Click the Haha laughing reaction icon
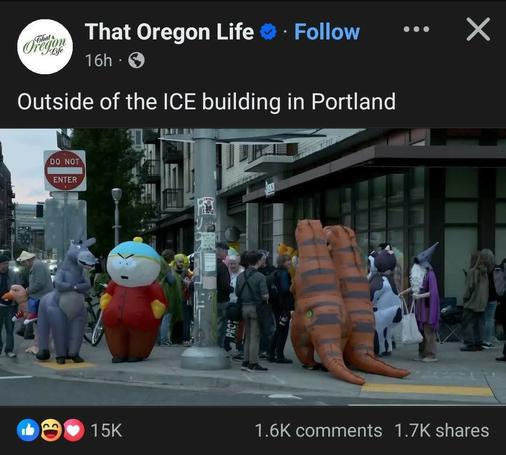 point(51,430)
